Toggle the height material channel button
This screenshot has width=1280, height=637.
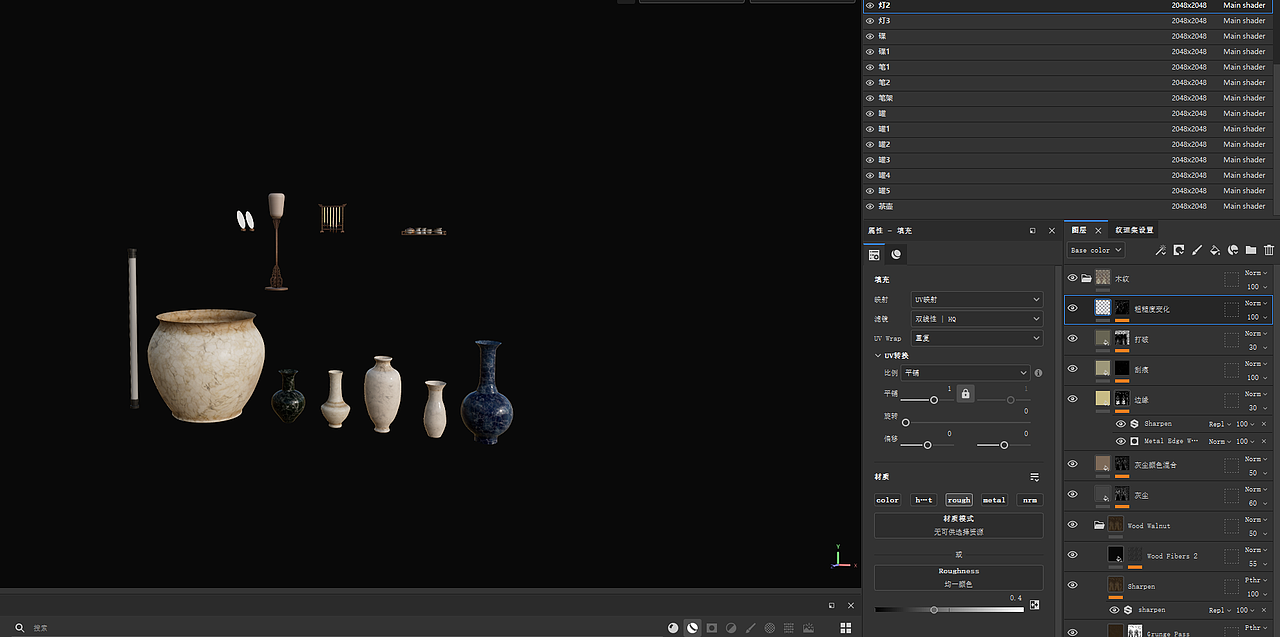tap(923, 500)
